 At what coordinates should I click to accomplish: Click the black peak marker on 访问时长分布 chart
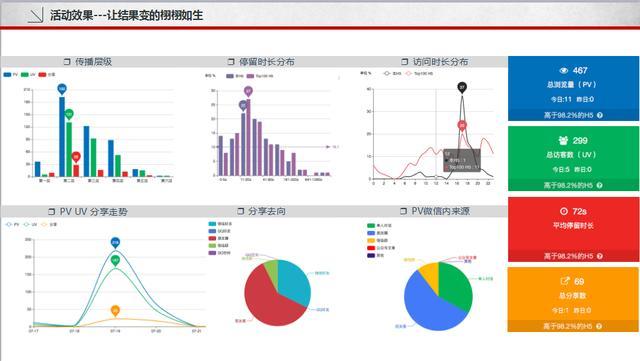point(462,87)
